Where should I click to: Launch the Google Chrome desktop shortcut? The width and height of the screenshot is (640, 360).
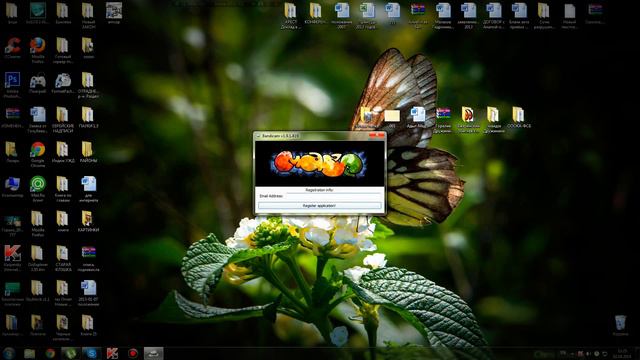38,154
